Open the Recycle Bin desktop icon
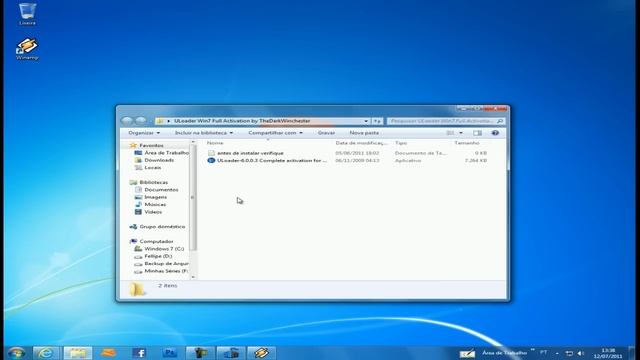640x360 pixels. click(27, 13)
